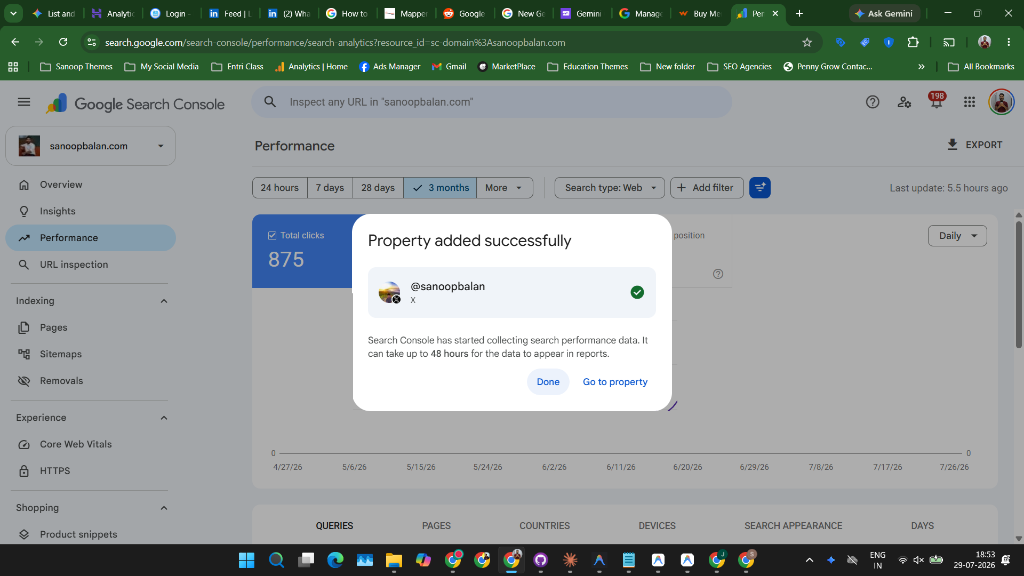The image size is (1024, 576).
Task: Open URL inspection in the sidebar
Action: click(x=90, y=264)
